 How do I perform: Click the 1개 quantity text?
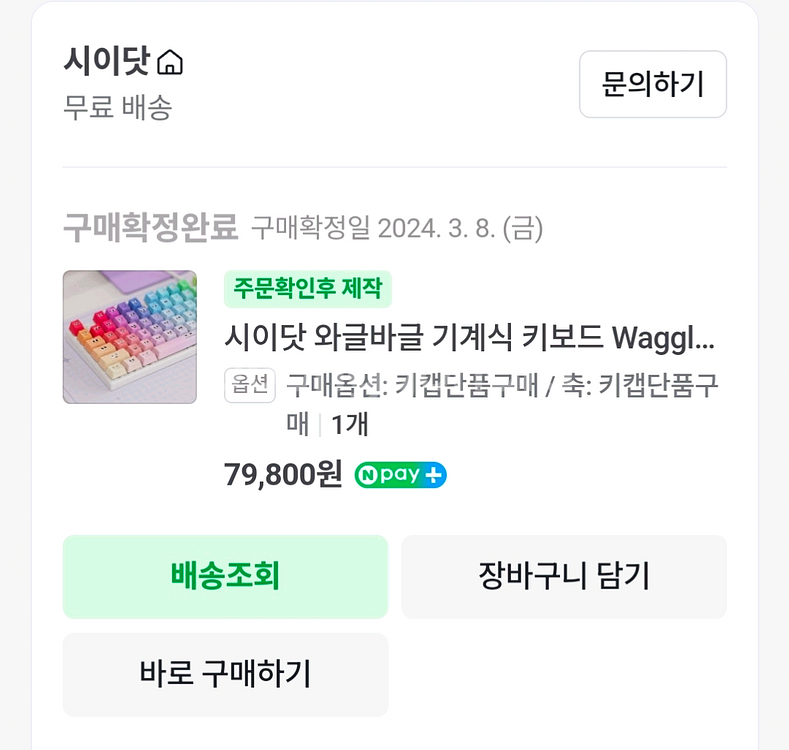tap(350, 424)
